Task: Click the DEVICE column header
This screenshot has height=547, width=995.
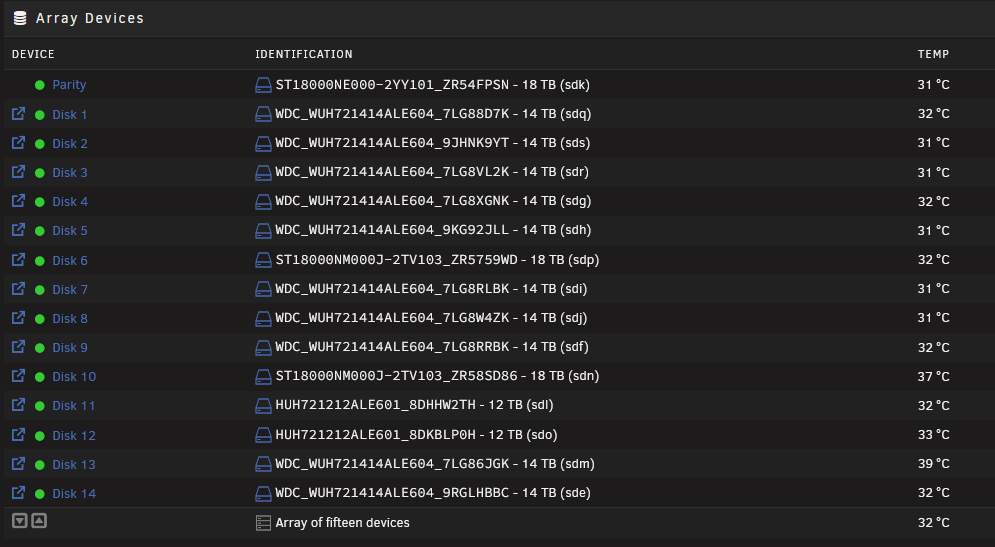Action: (33, 54)
